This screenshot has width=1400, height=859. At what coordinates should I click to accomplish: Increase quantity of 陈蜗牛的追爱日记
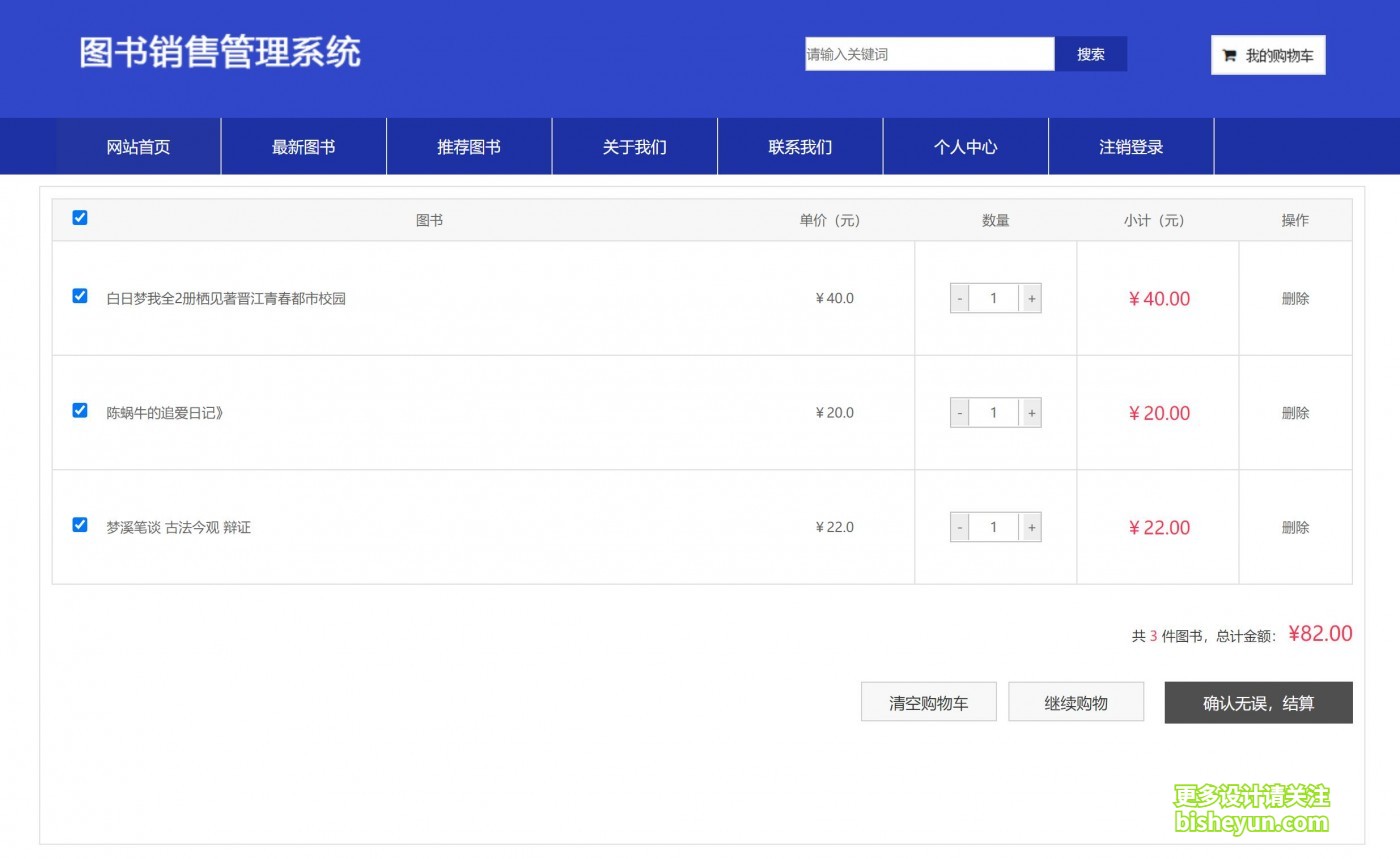point(1031,413)
